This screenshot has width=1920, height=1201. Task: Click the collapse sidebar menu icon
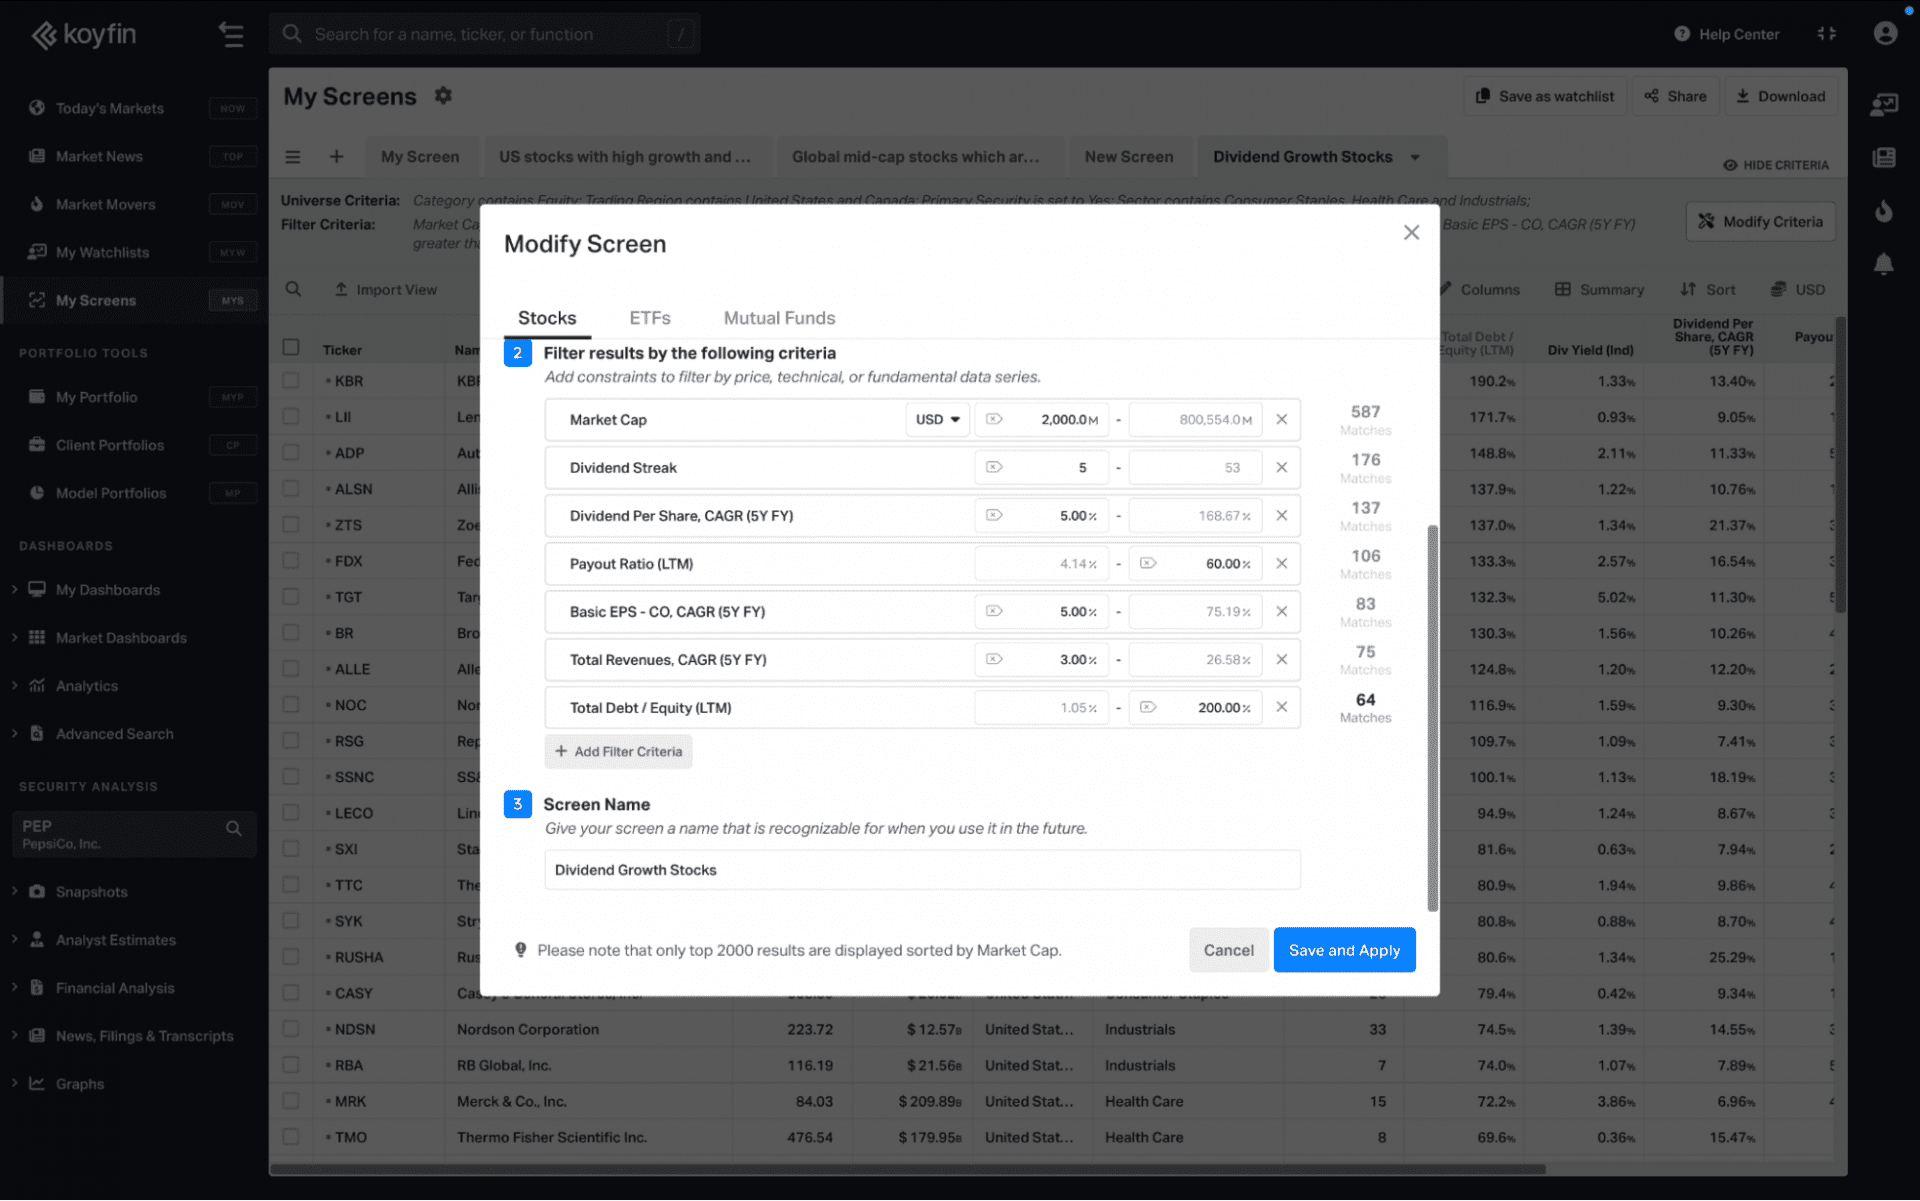pyautogui.click(x=231, y=34)
